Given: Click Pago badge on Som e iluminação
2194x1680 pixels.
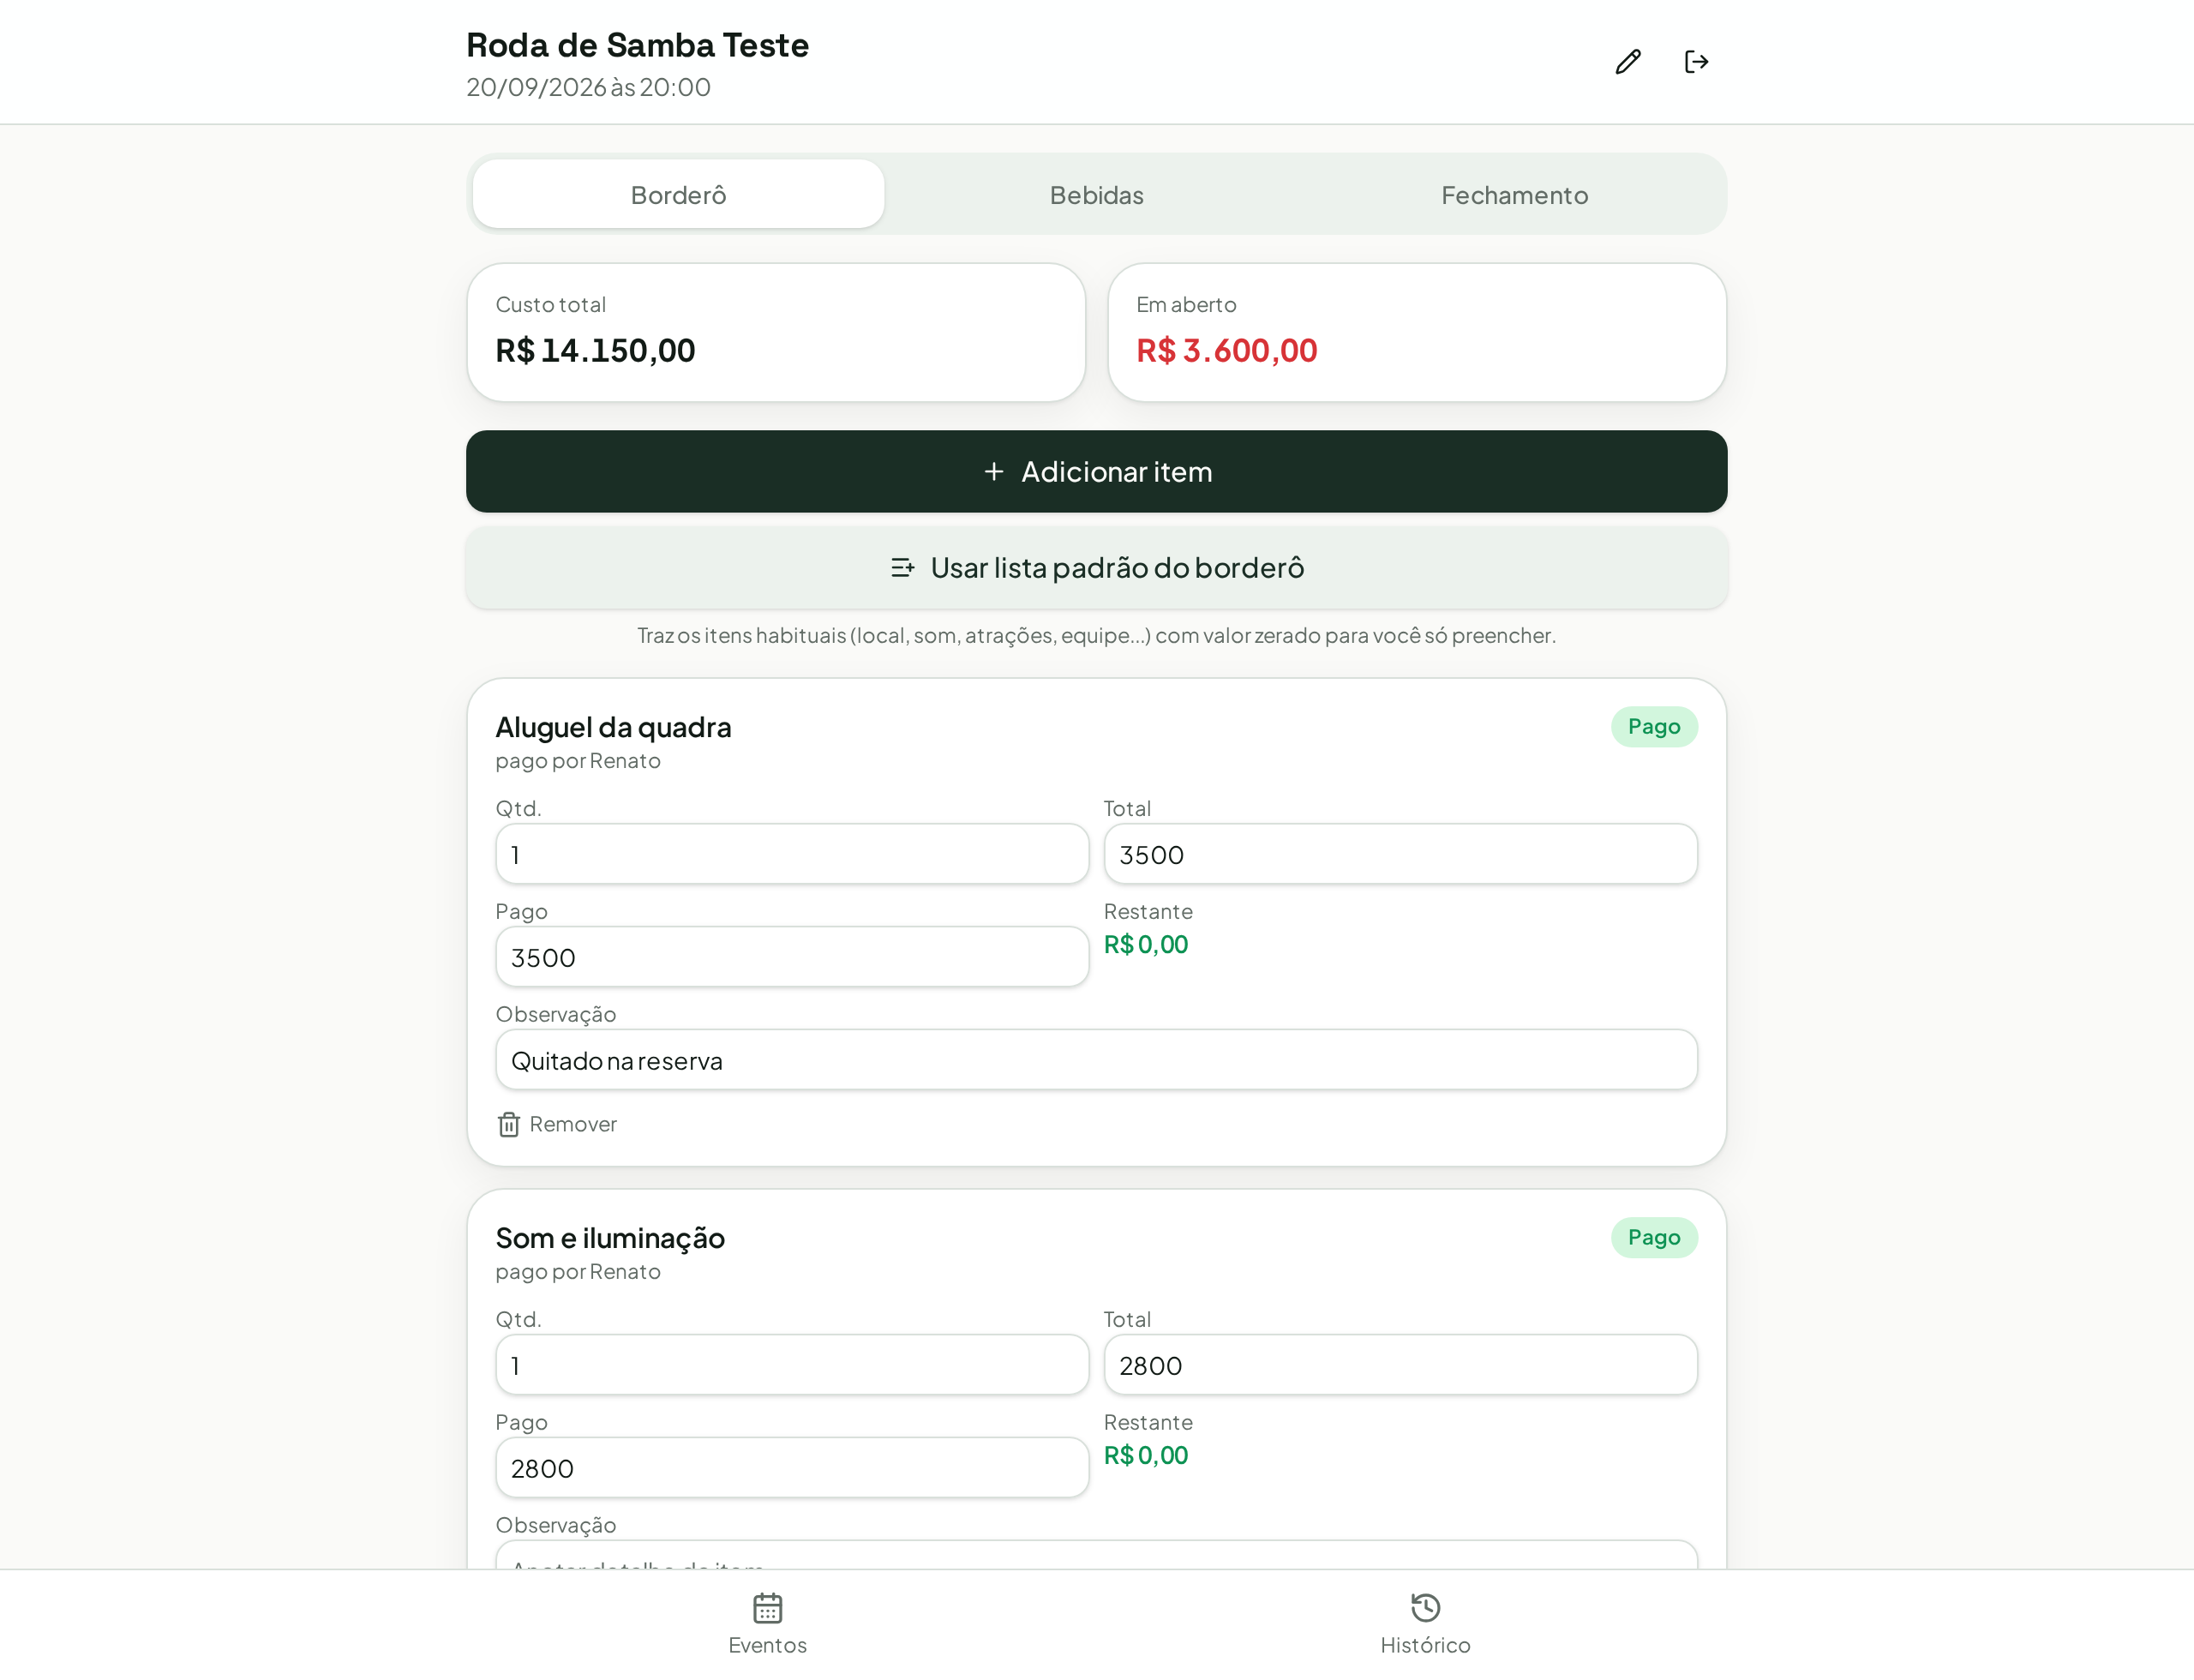Looking at the screenshot, I should tap(1653, 1237).
